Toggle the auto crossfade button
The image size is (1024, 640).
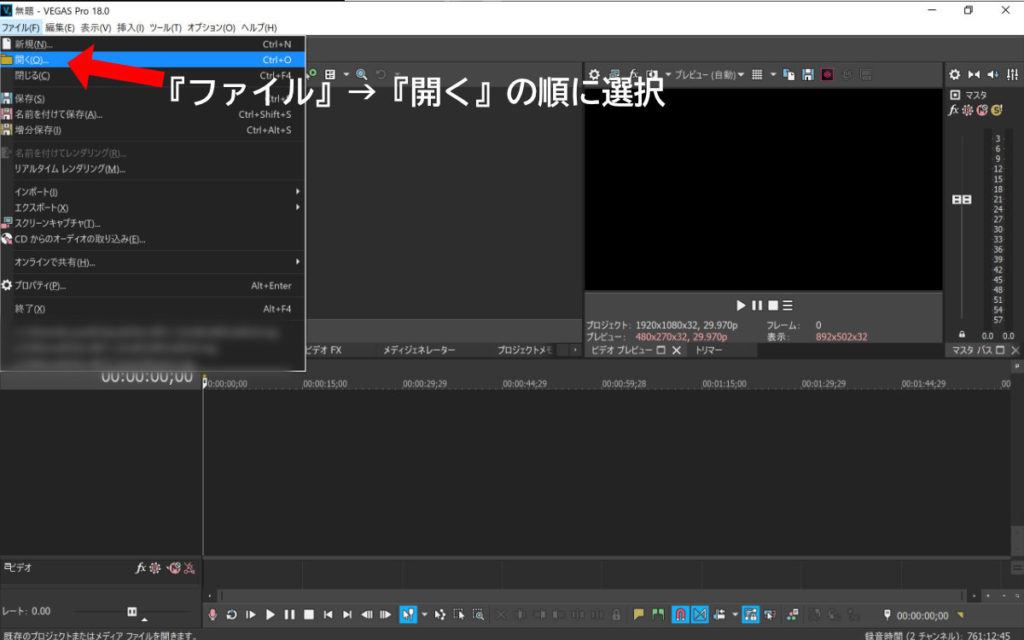click(700, 615)
